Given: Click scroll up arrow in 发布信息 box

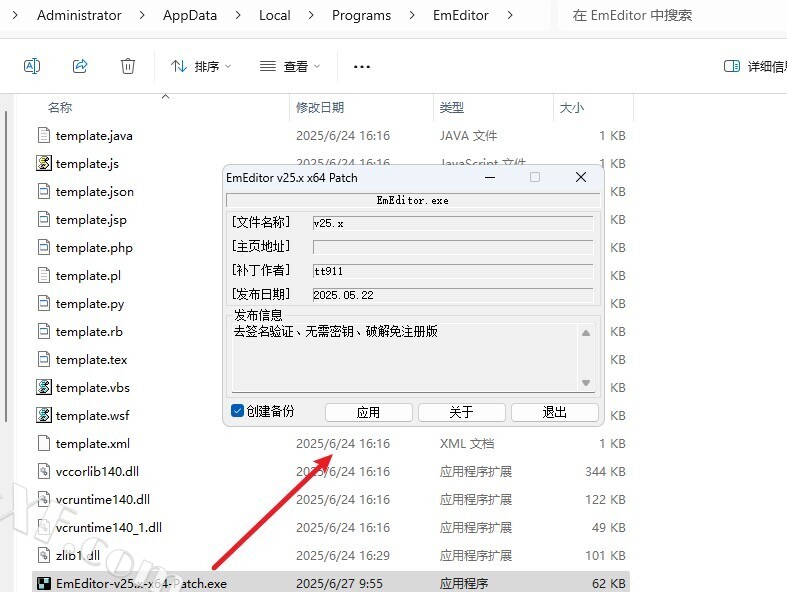Looking at the screenshot, I should coord(586,333).
